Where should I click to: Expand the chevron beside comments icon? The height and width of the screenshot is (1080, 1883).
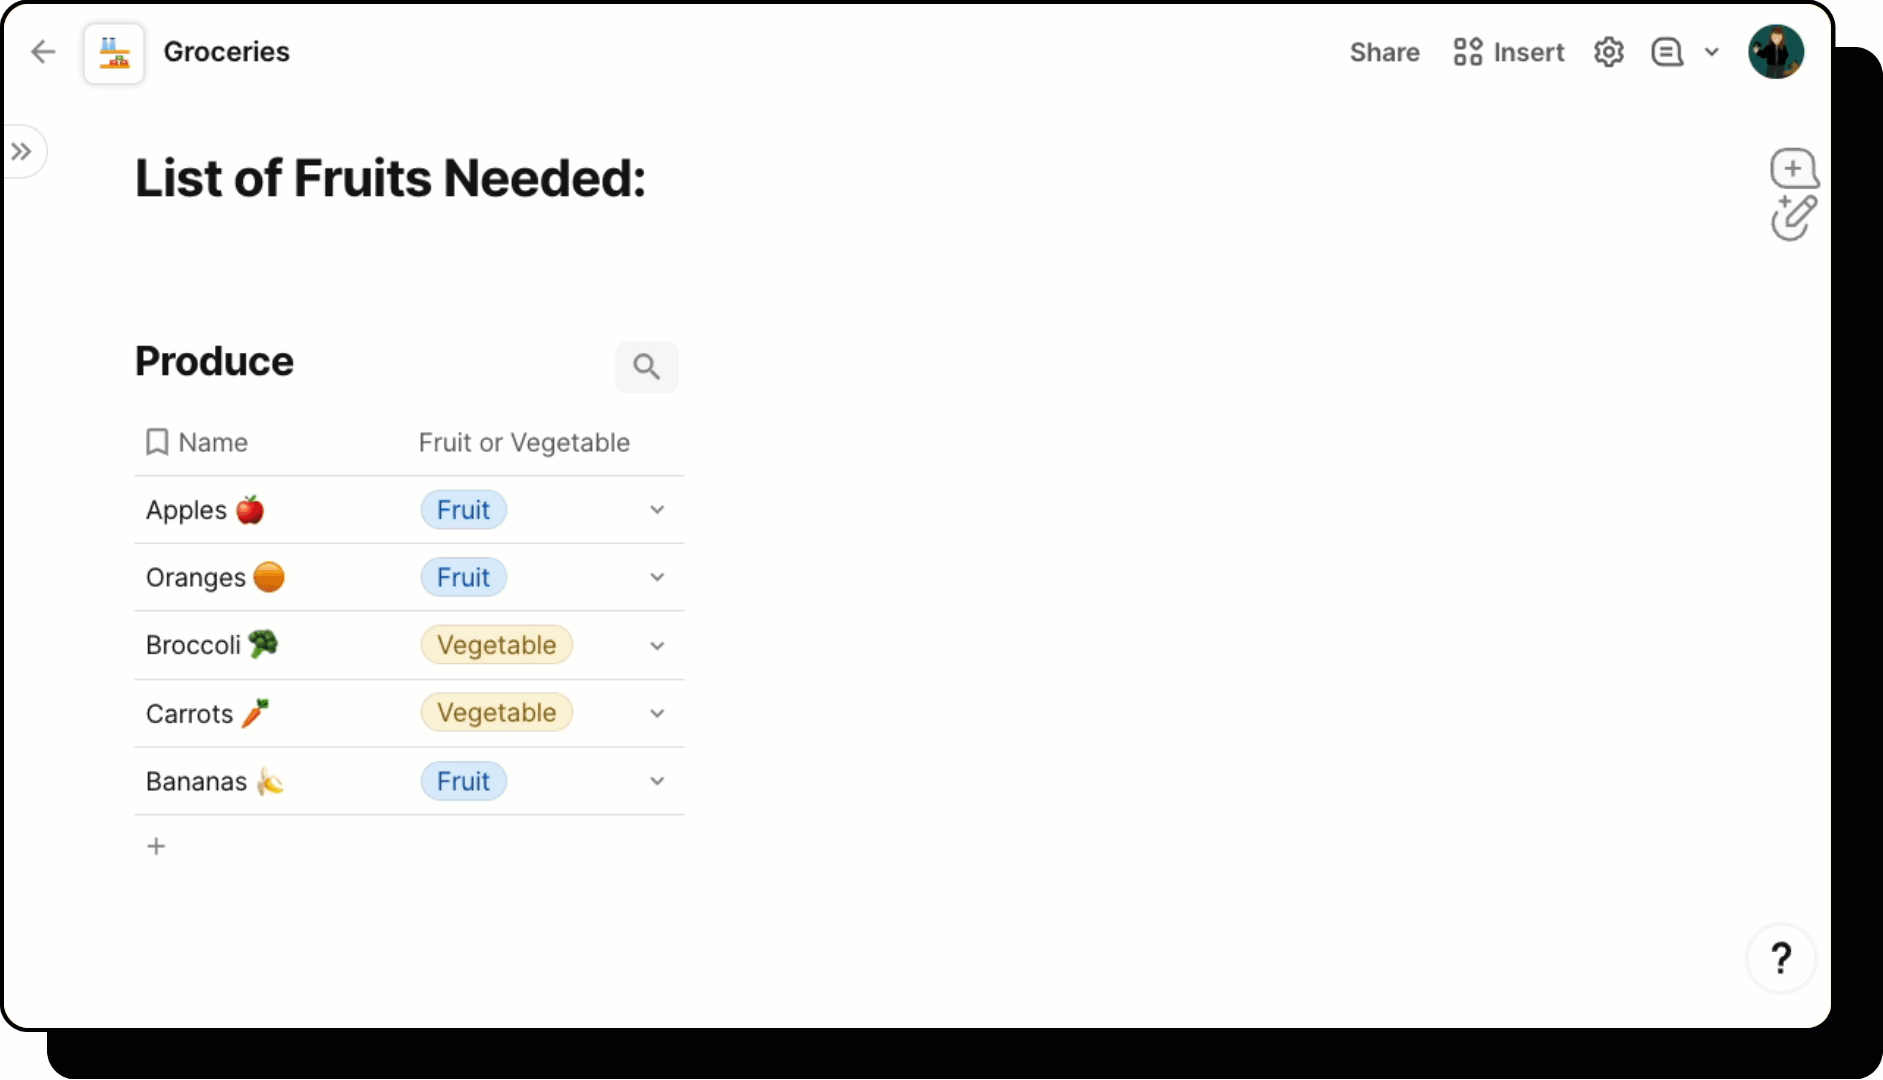pyautogui.click(x=1711, y=52)
